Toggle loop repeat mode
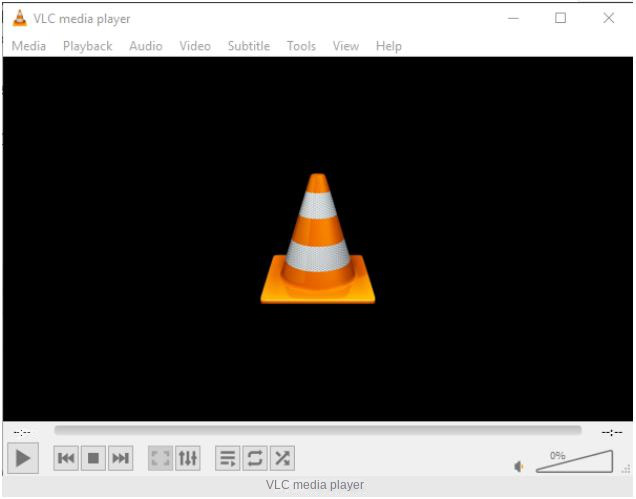 click(x=255, y=458)
